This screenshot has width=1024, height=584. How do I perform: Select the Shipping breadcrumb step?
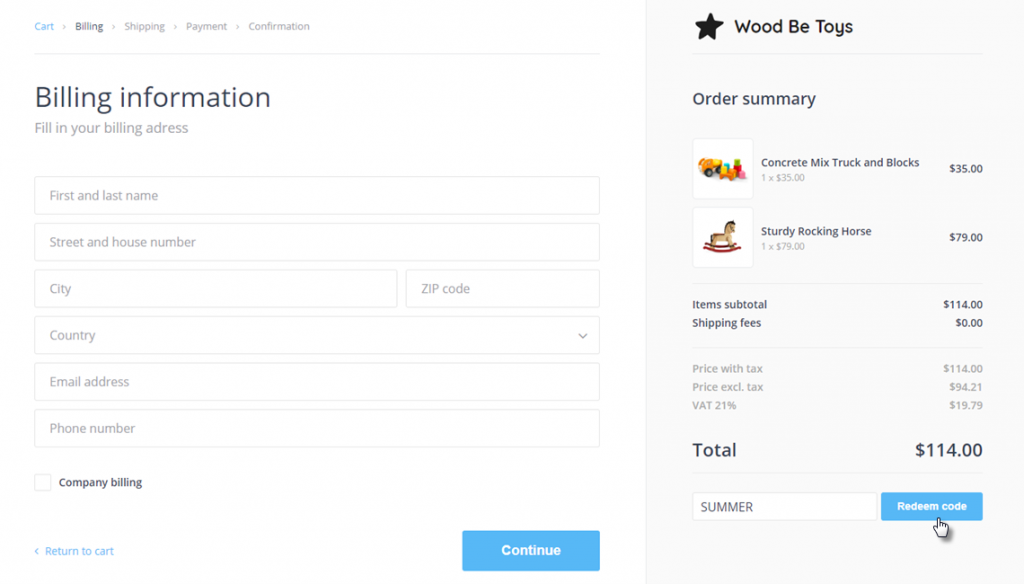tap(144, 26)
